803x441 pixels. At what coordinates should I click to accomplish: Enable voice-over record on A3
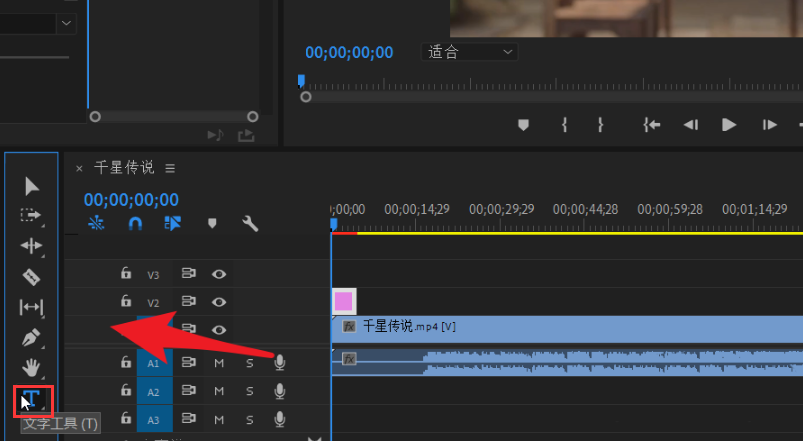(x=280, y=419)
